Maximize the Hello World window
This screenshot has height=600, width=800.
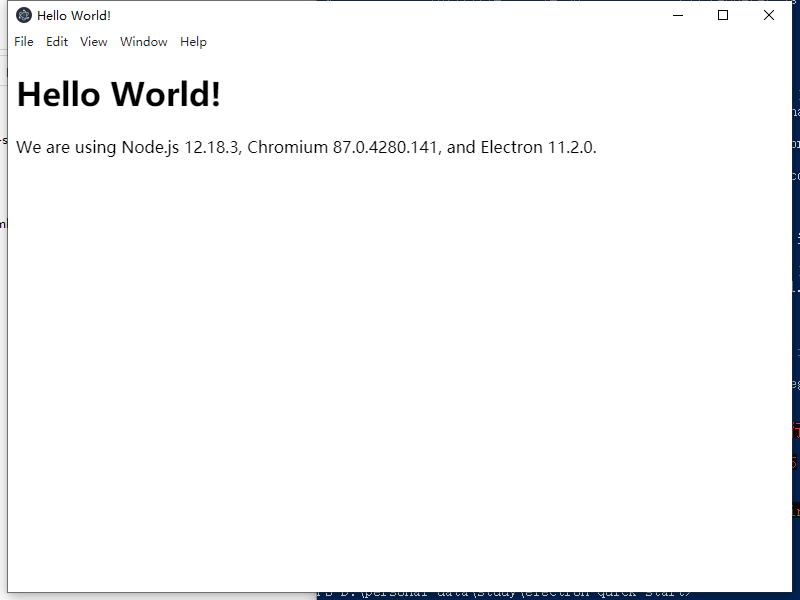pos(723,15)
